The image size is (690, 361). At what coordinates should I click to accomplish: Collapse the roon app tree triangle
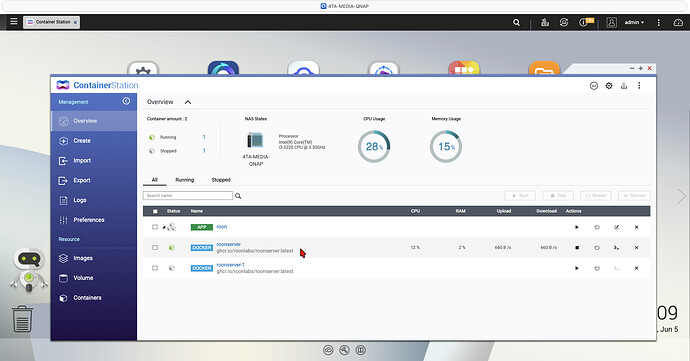pos(164,228)
